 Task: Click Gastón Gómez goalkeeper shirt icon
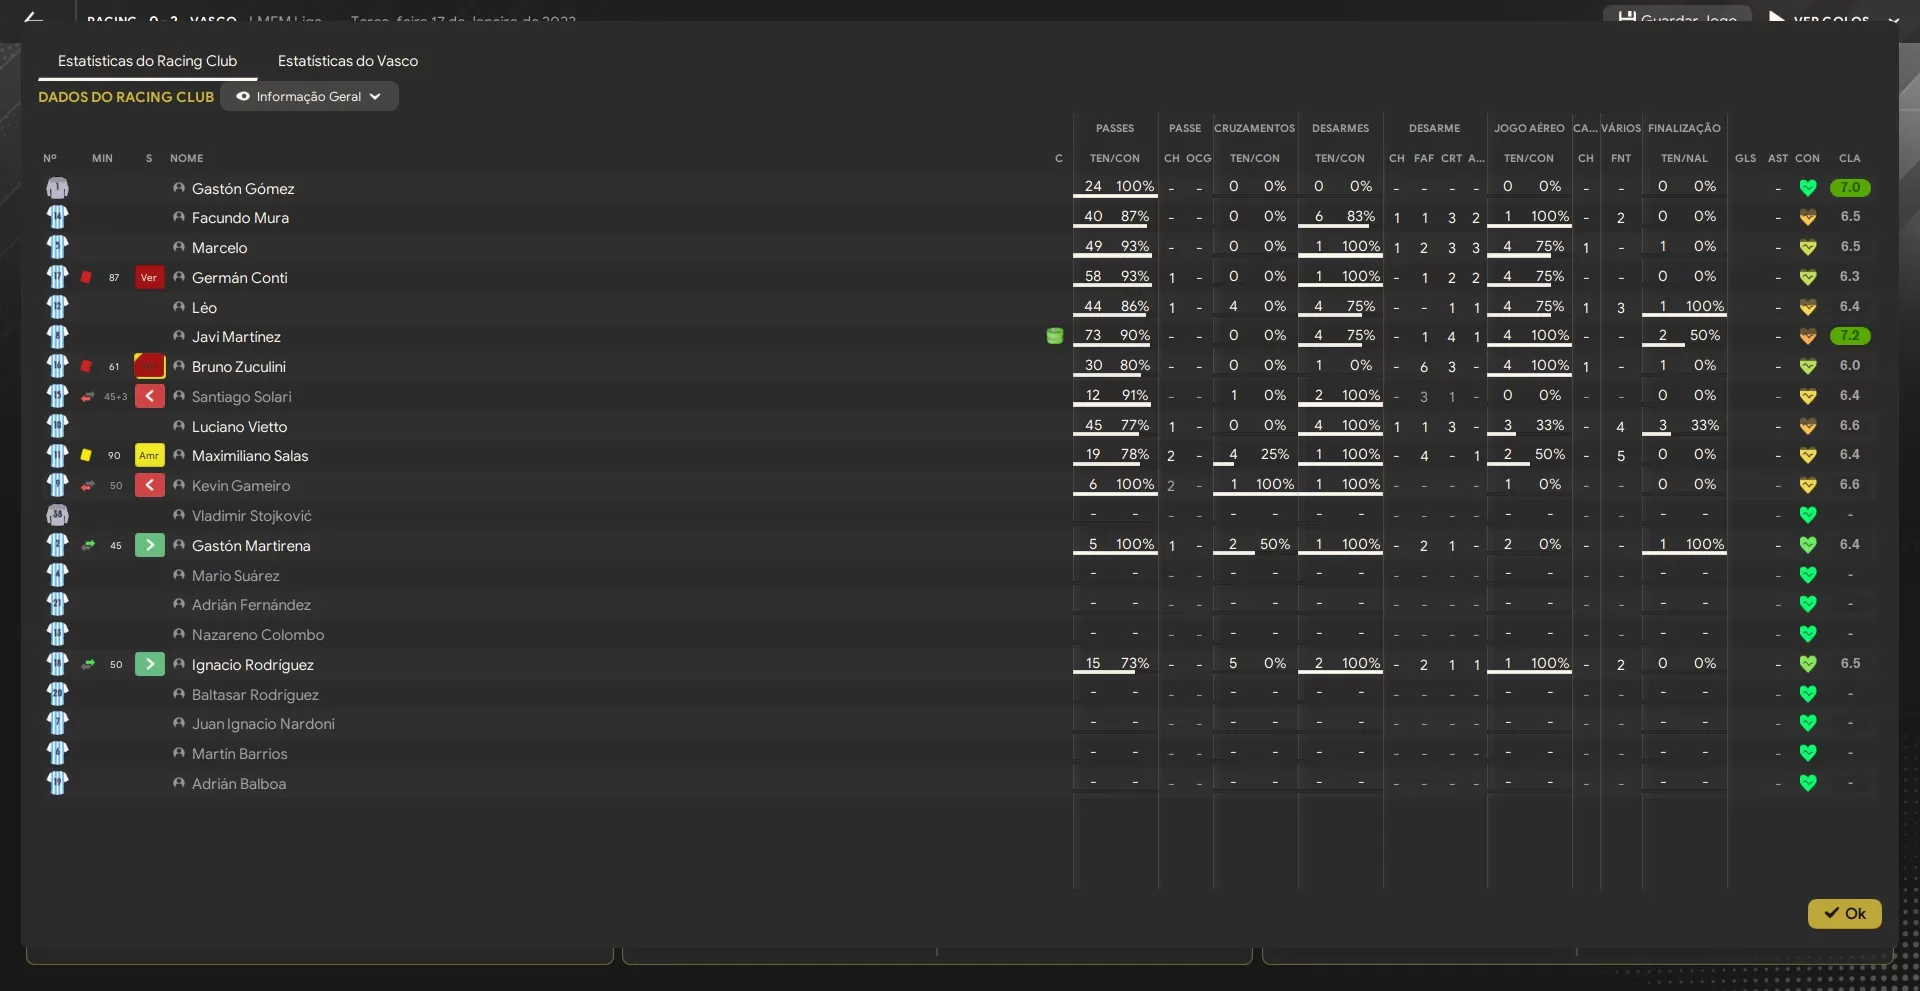[x=57, y=188]
